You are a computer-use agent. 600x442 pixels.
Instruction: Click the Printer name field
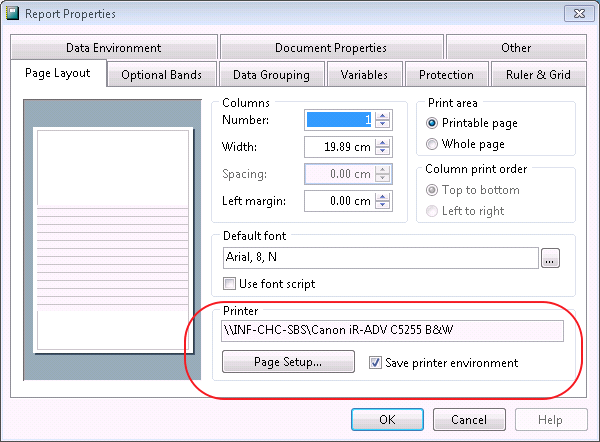coord(392,330)
